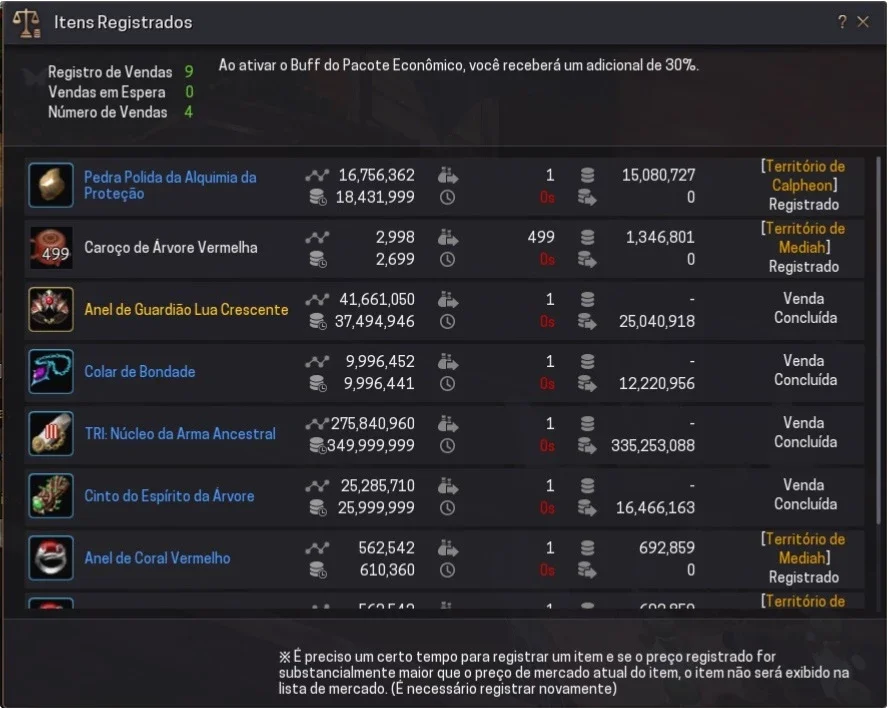The width and height of the screenshot is (889, 709).
Task: Click Registrado status for Caroço de Árvore Vermelha
Action: pos(803,266)
